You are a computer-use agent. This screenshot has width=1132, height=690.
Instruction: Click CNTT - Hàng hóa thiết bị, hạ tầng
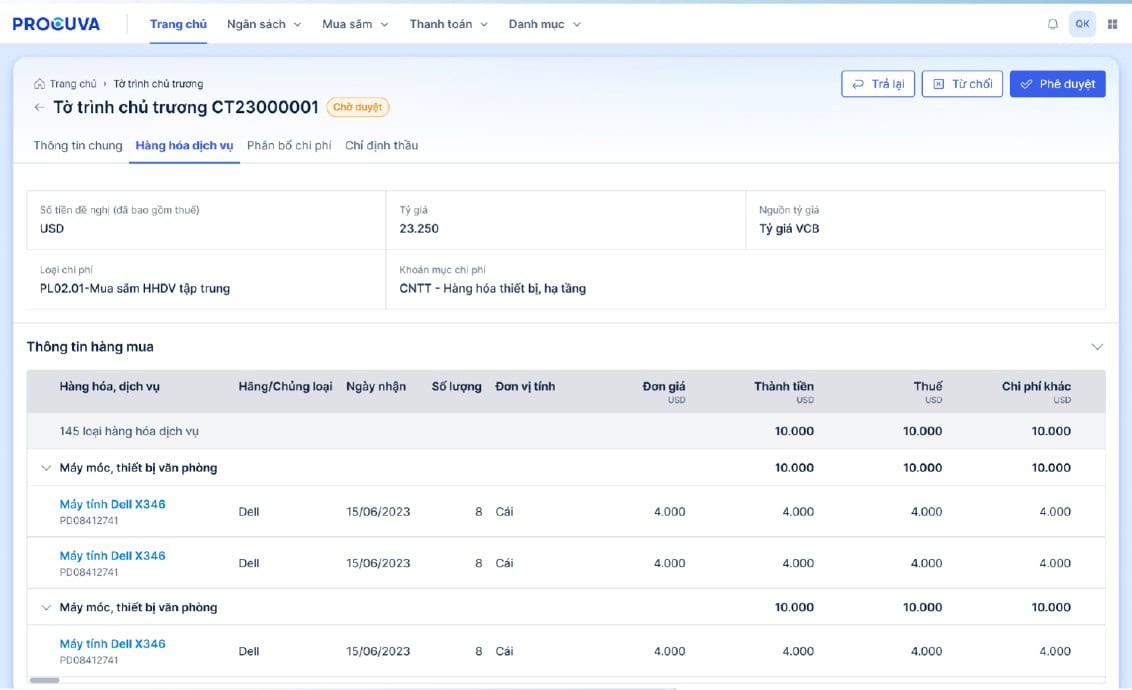(492, 289)
